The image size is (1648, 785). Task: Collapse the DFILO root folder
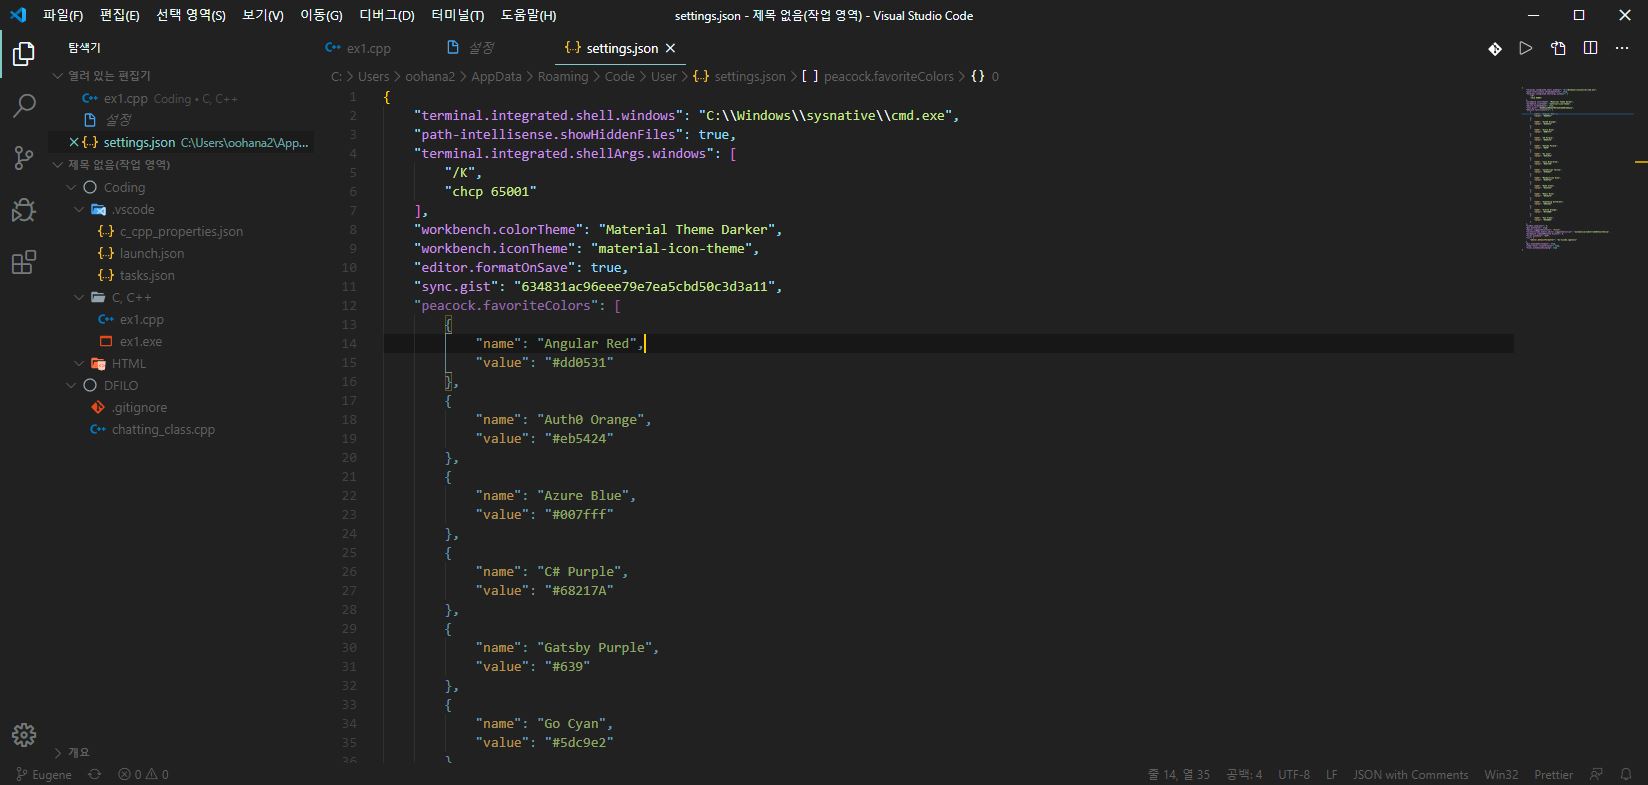(x=120, y=386)
